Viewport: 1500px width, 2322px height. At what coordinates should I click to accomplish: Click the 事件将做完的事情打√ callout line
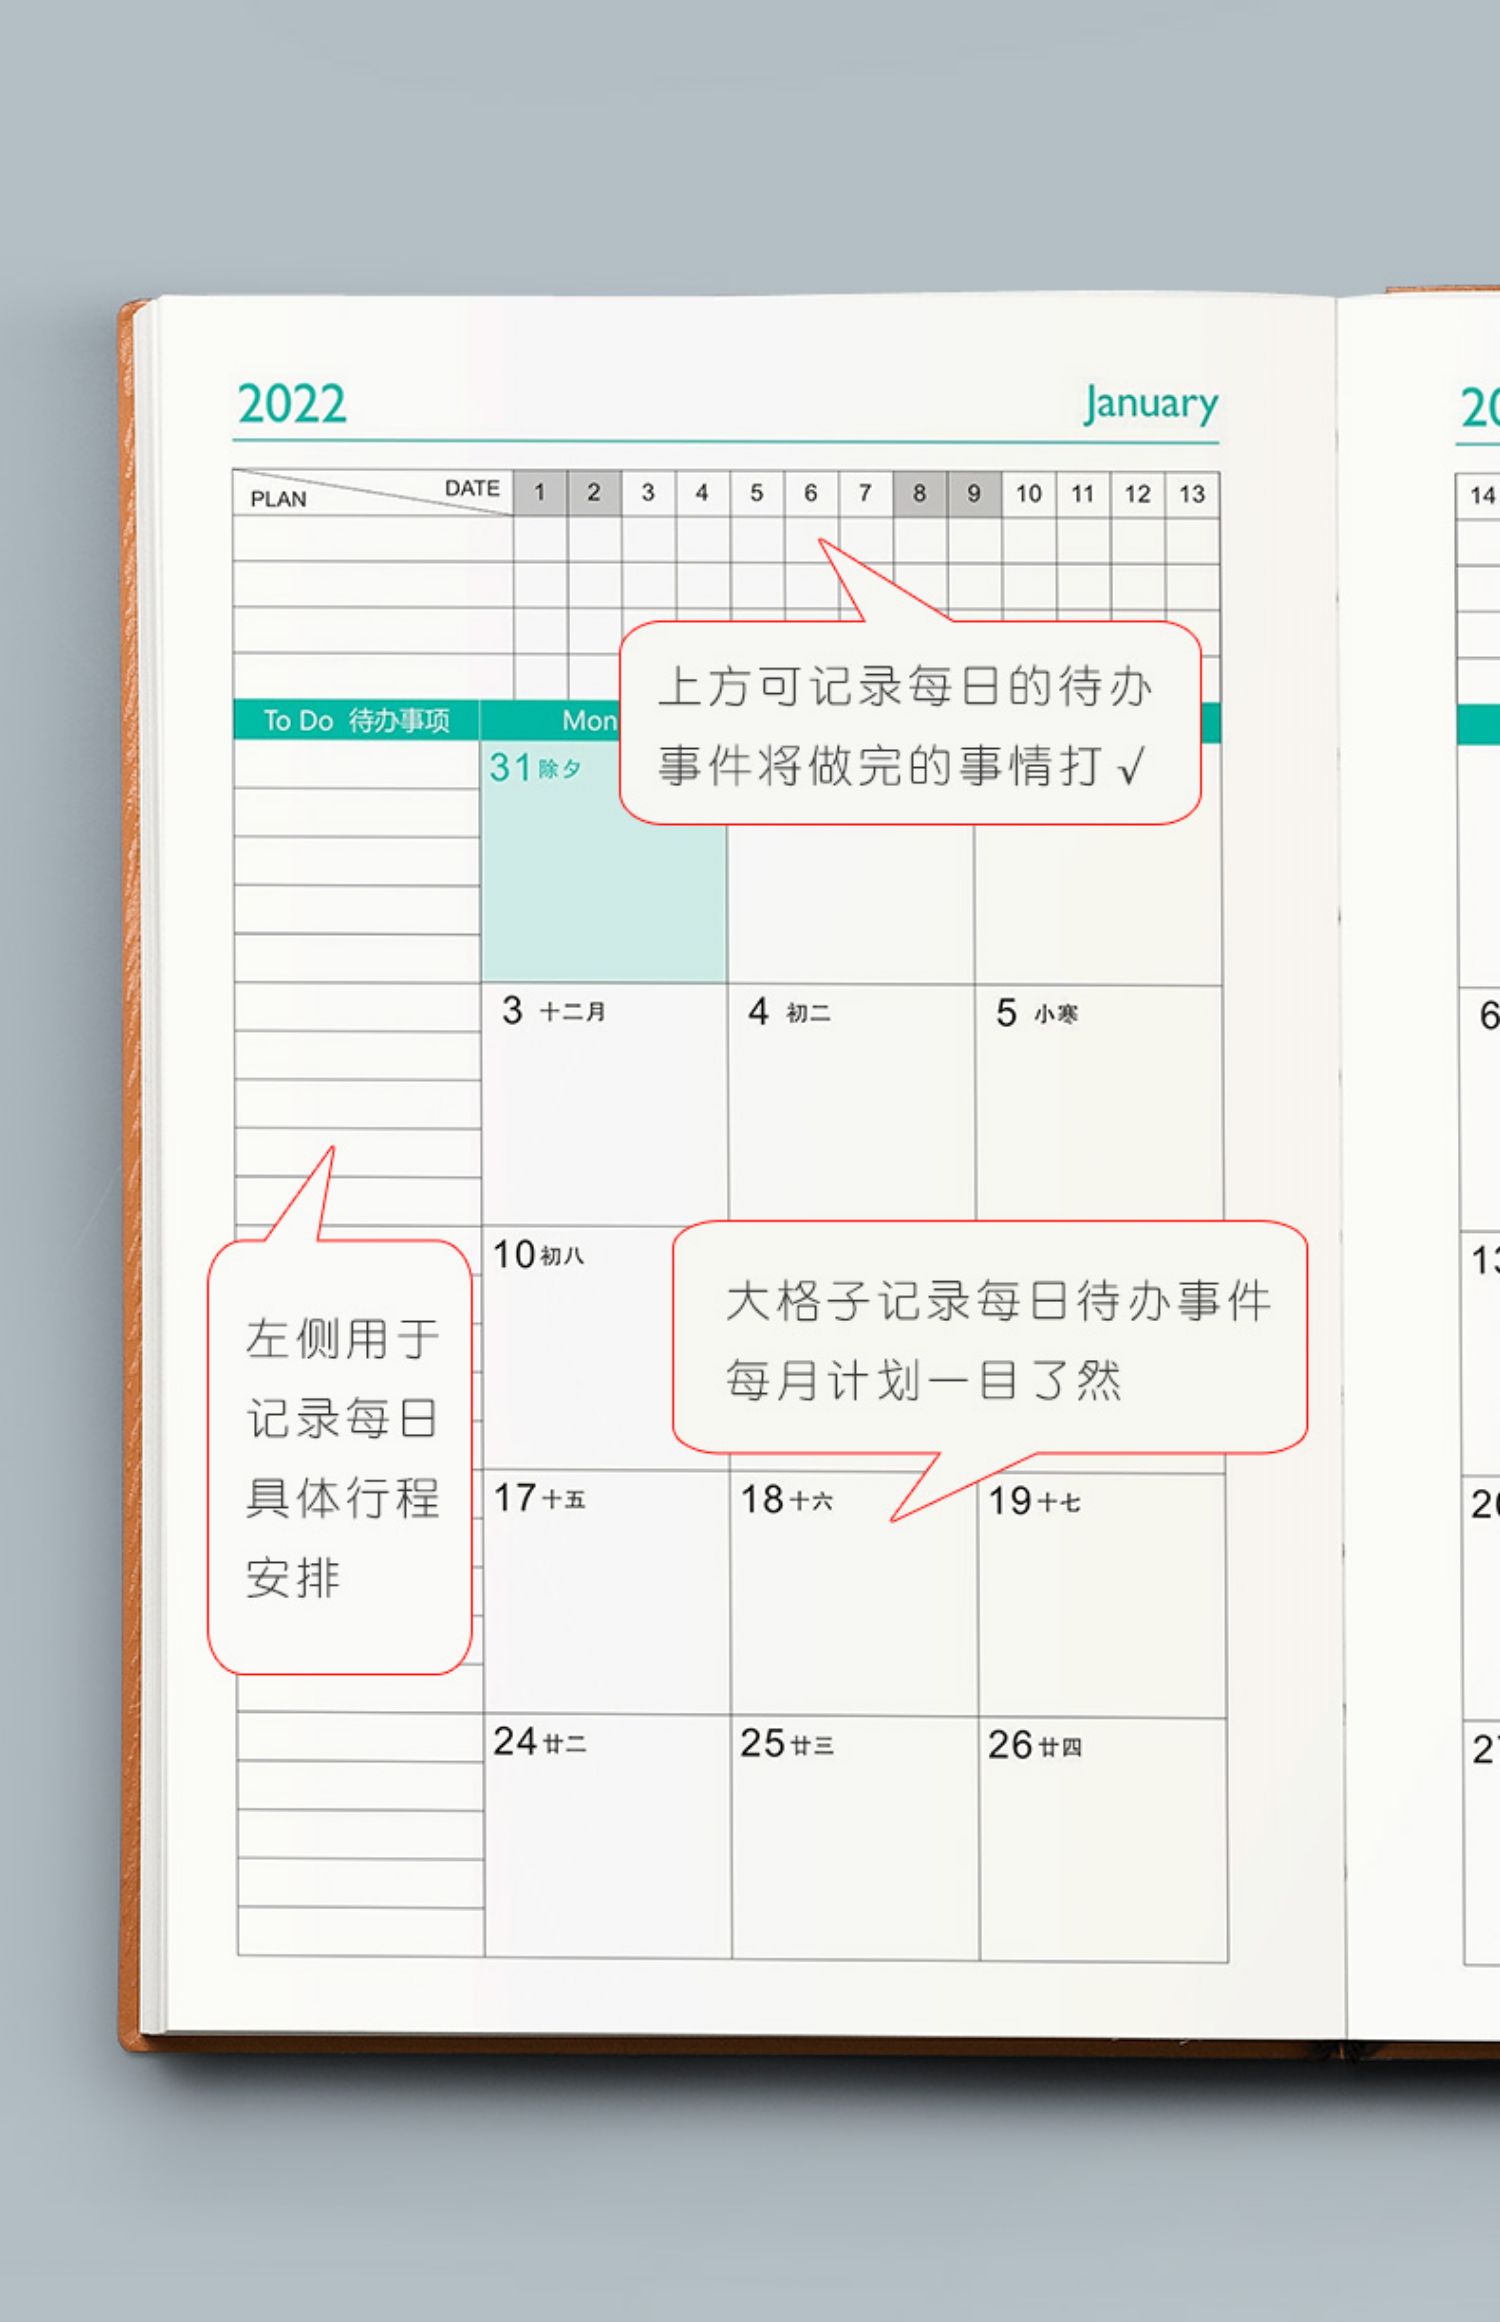900,766
